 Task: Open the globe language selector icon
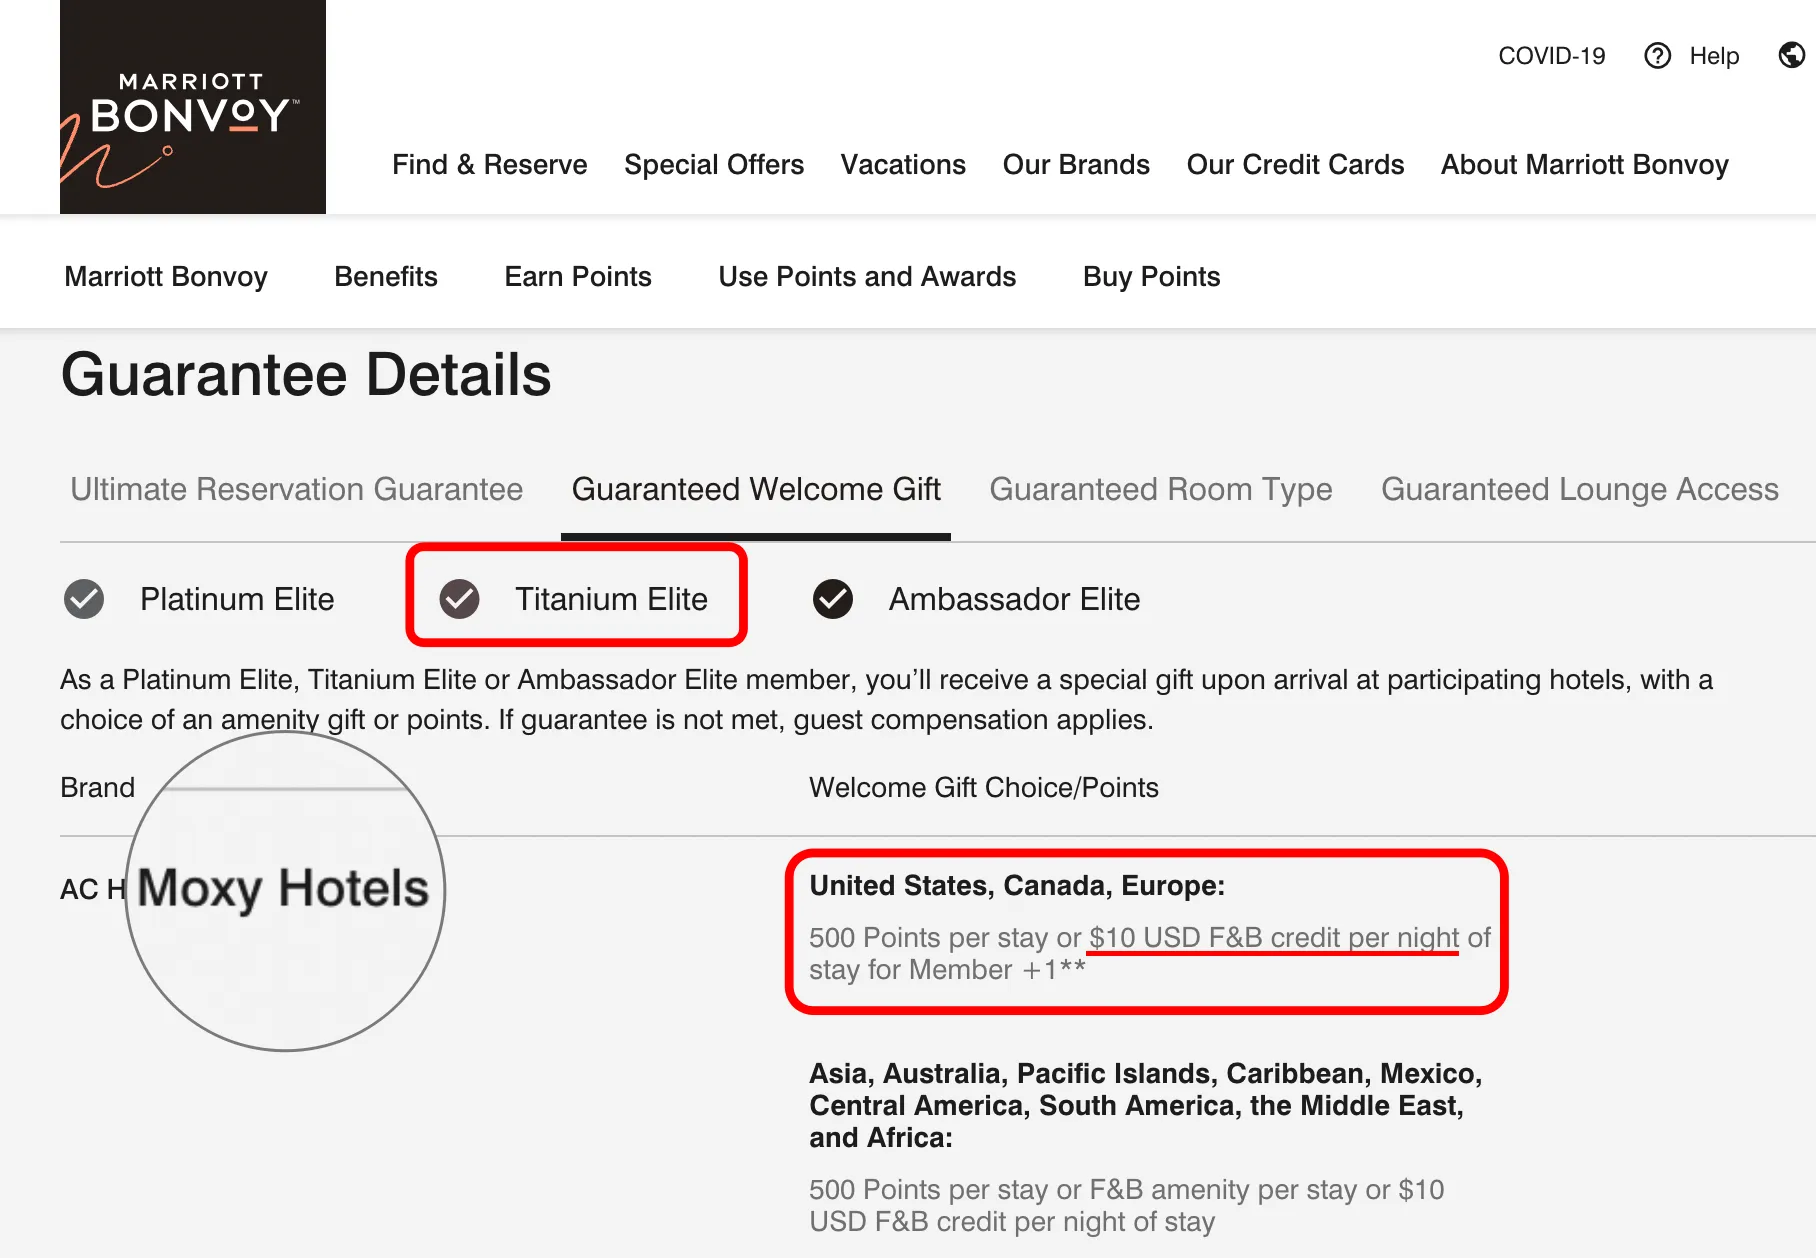pyautogui.click(x=1792, y=55)
